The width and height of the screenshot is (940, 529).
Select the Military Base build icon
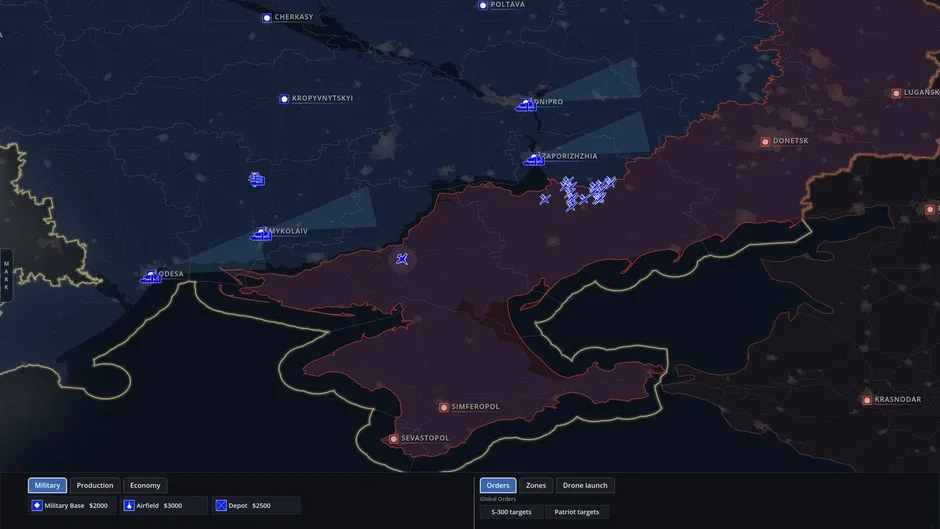[37, 506]
